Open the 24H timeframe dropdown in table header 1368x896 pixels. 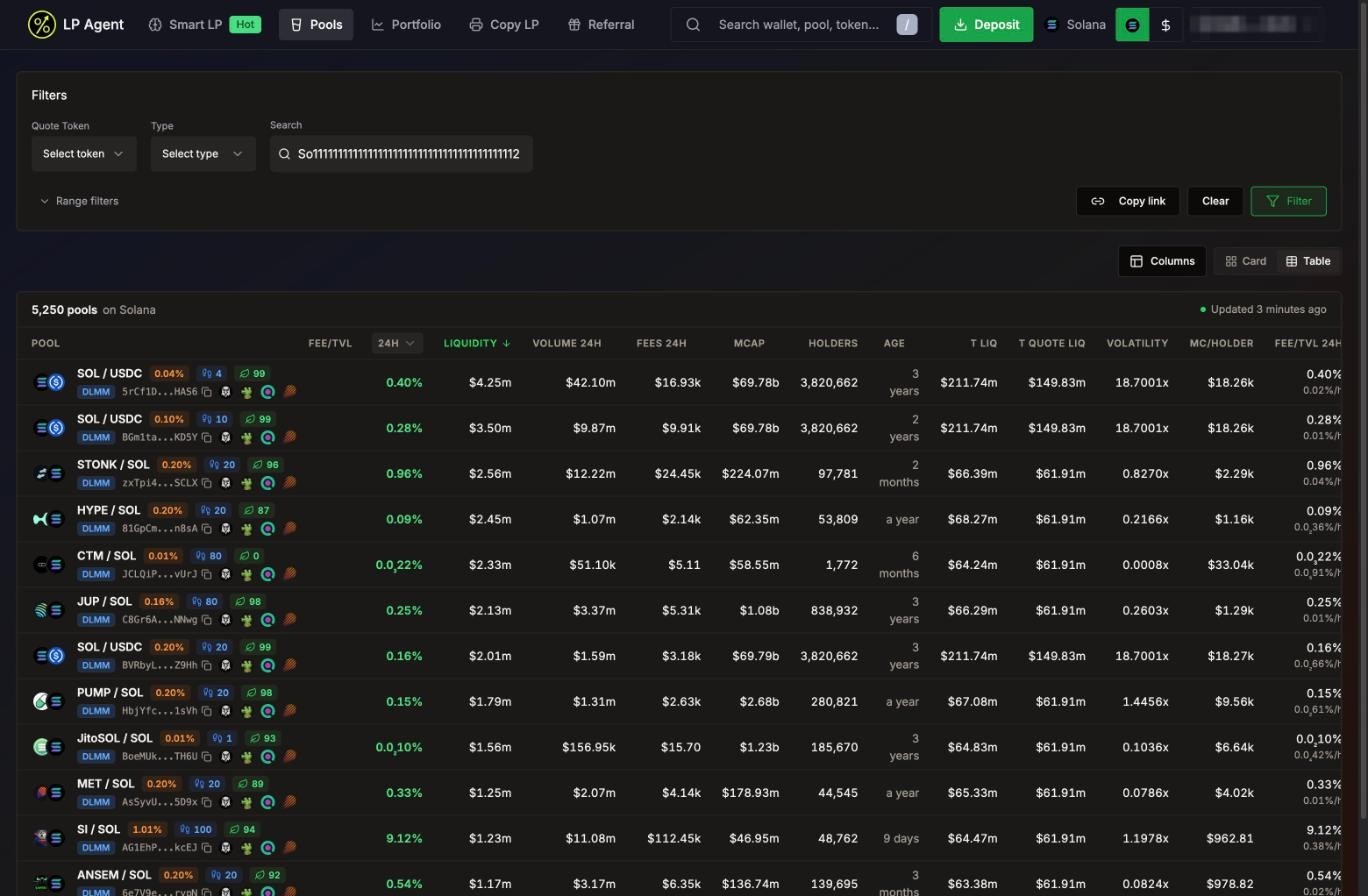click(x=397, y=343)
